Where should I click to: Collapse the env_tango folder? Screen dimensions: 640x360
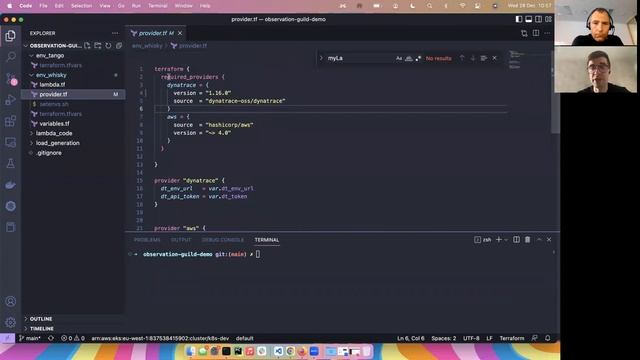(x=50, y=56)
